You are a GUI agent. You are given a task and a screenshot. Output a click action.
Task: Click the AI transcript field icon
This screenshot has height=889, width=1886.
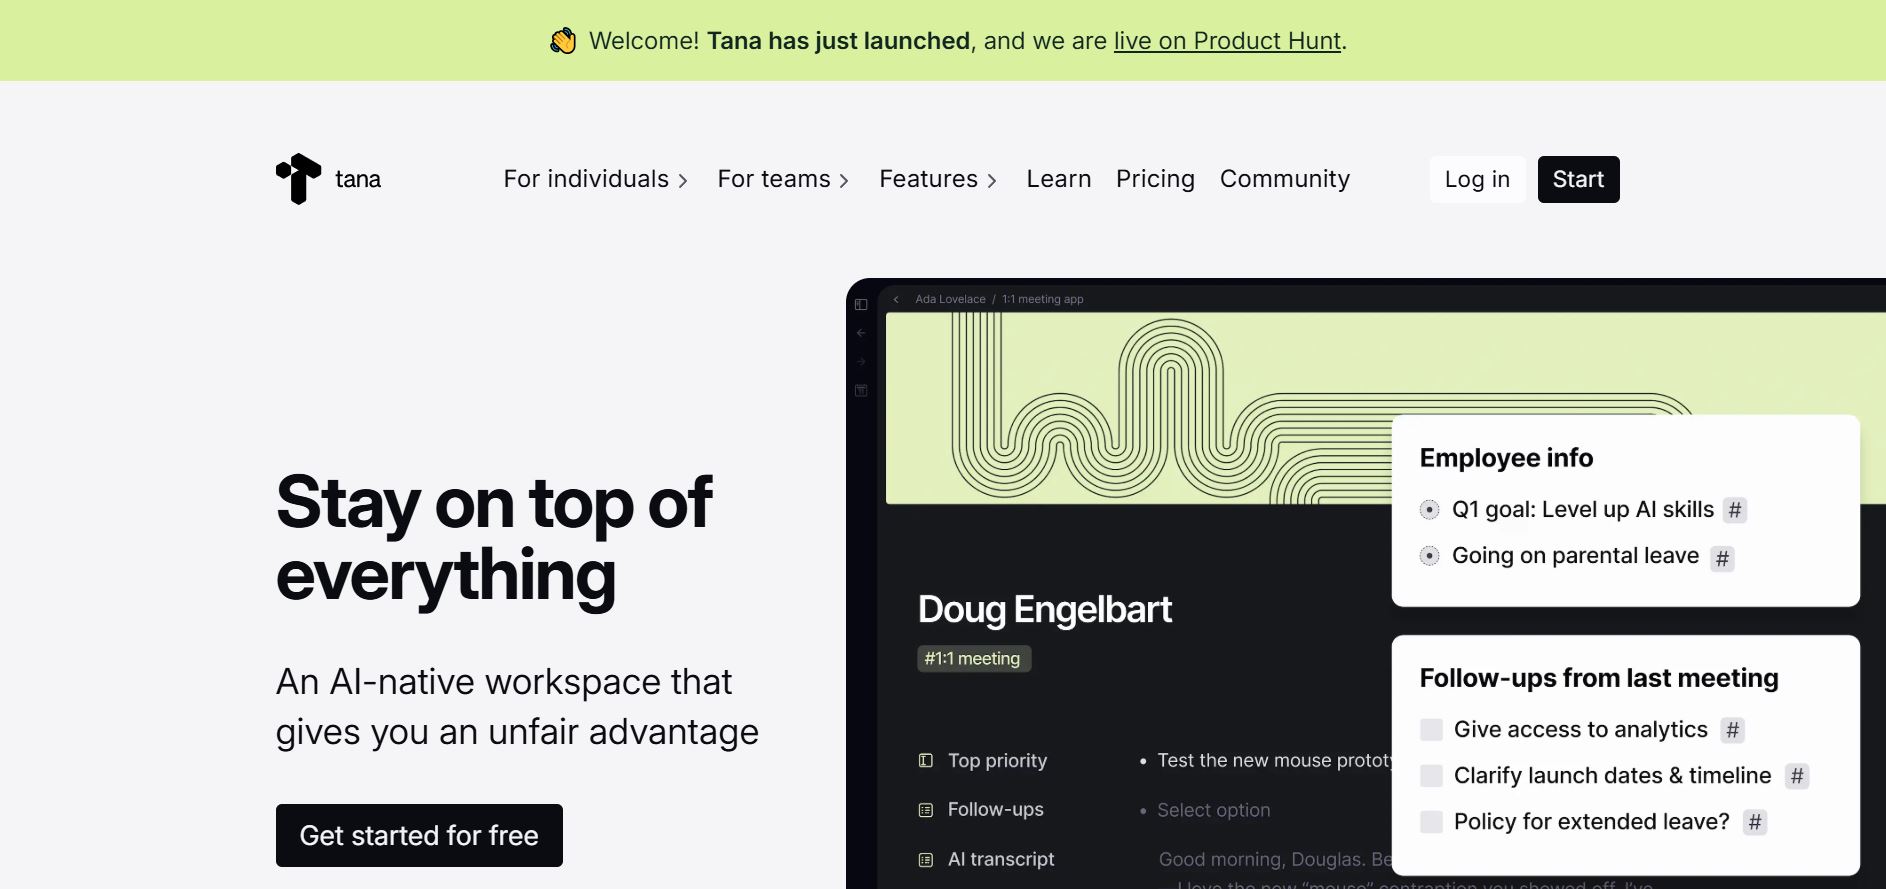tap(926, 860)
